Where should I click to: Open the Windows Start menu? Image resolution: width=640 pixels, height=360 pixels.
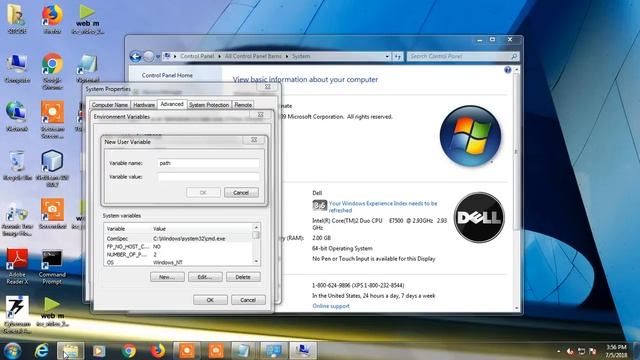tap(12, 351)
